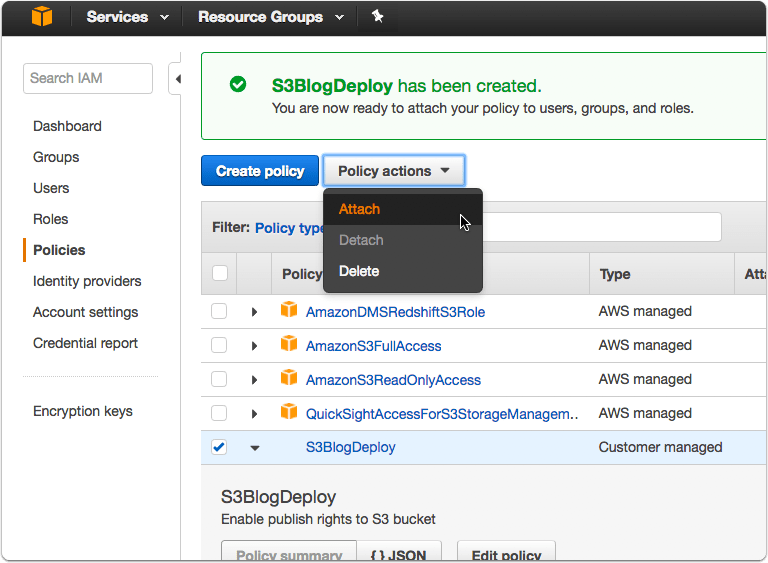Image resolution: width=768 pixels, height=563 pixels.
Task: Click the AmazonS3FullAccess policy box icon
Action: coord(289,343)
